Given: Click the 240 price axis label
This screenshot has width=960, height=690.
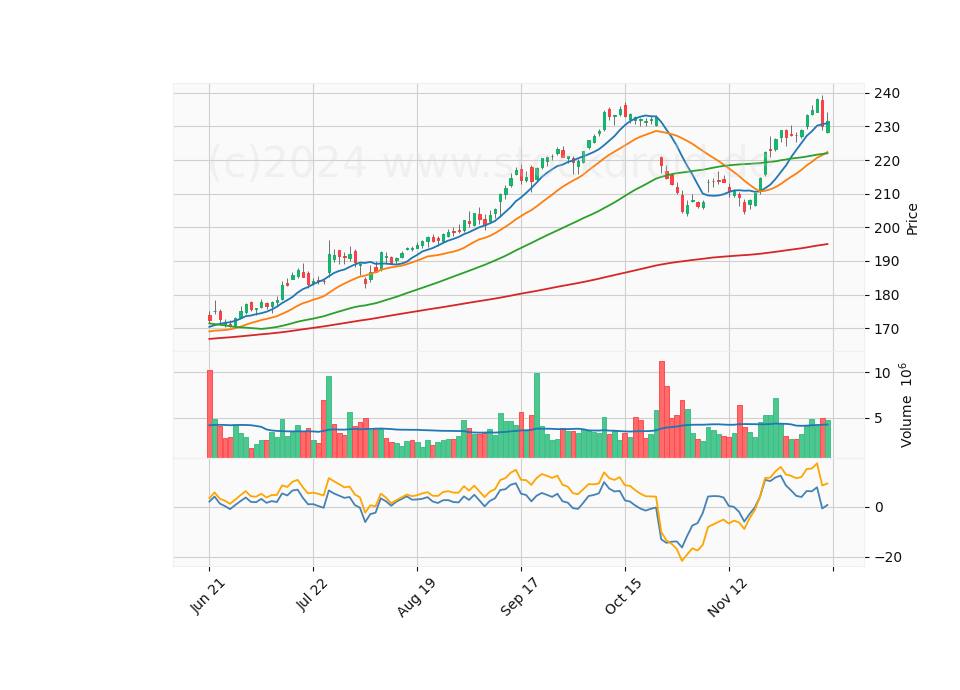Looking at the screenshot, I should (x=887, y=94).
